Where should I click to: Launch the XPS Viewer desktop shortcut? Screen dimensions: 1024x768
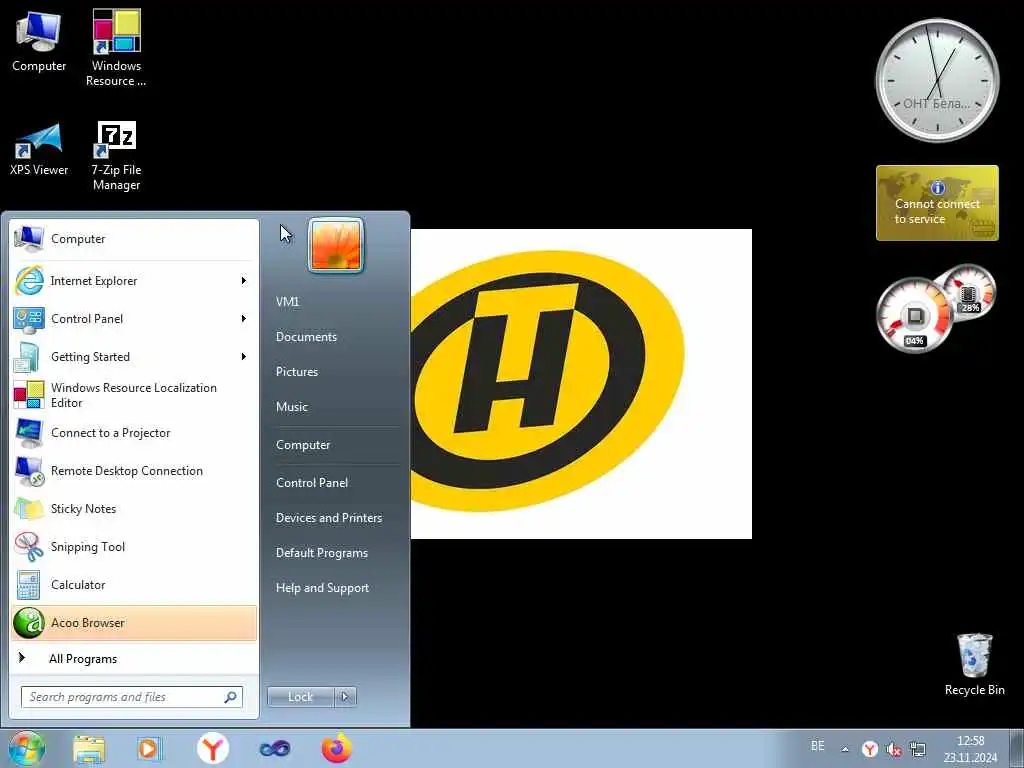(39, 150)
